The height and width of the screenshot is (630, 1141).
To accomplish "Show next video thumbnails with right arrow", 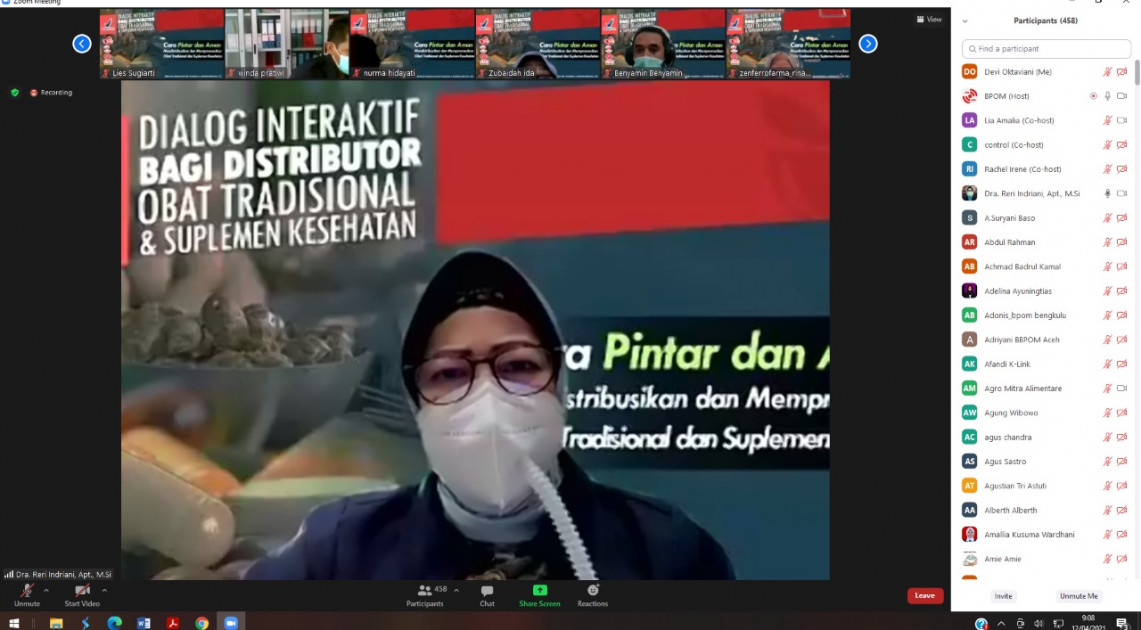I will tap(868, 43).
